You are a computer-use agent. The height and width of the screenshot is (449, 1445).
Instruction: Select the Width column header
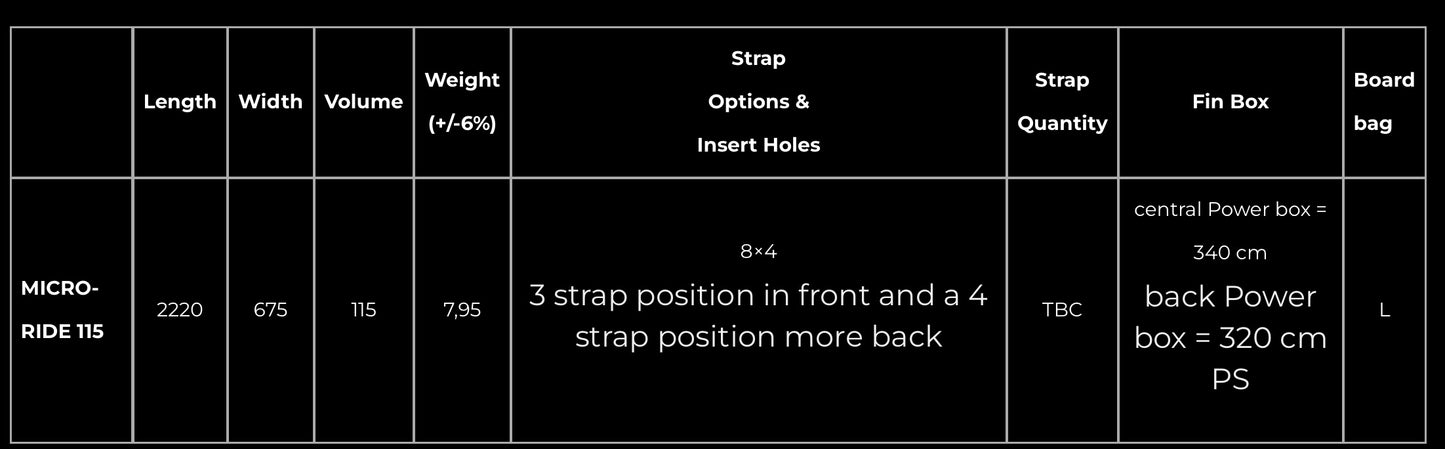tap(270, 102)
